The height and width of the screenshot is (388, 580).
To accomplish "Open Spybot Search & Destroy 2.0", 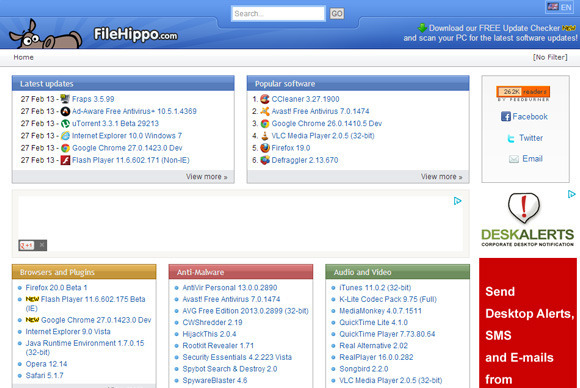I will (x=230, y=369).
